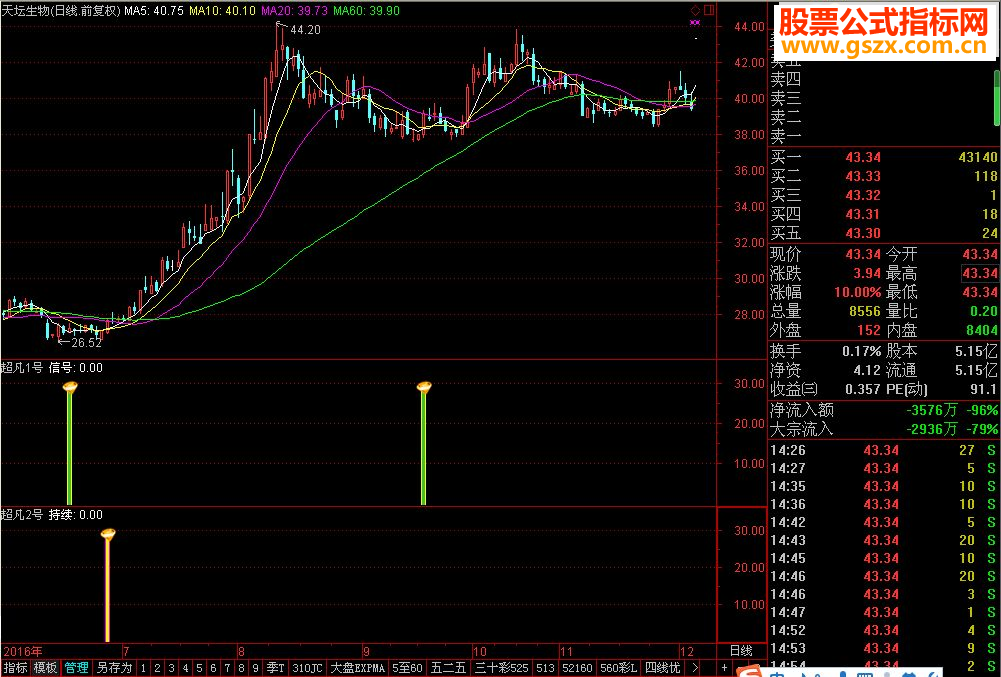
Task: Click the 买五 bid price 43.30
Action: click(x=863, y=234)
